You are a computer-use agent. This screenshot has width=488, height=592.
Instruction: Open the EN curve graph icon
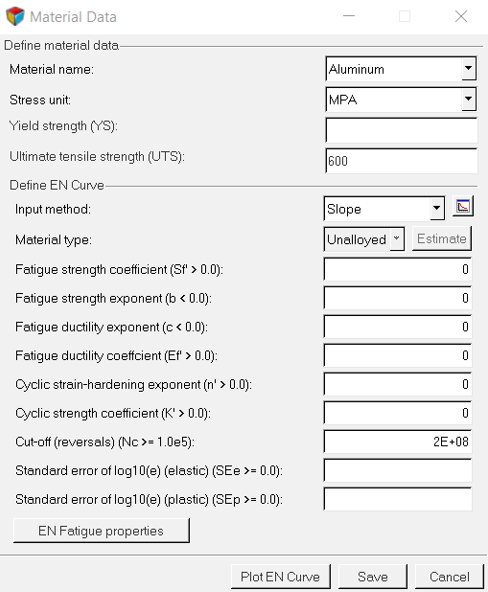point(463,207)
